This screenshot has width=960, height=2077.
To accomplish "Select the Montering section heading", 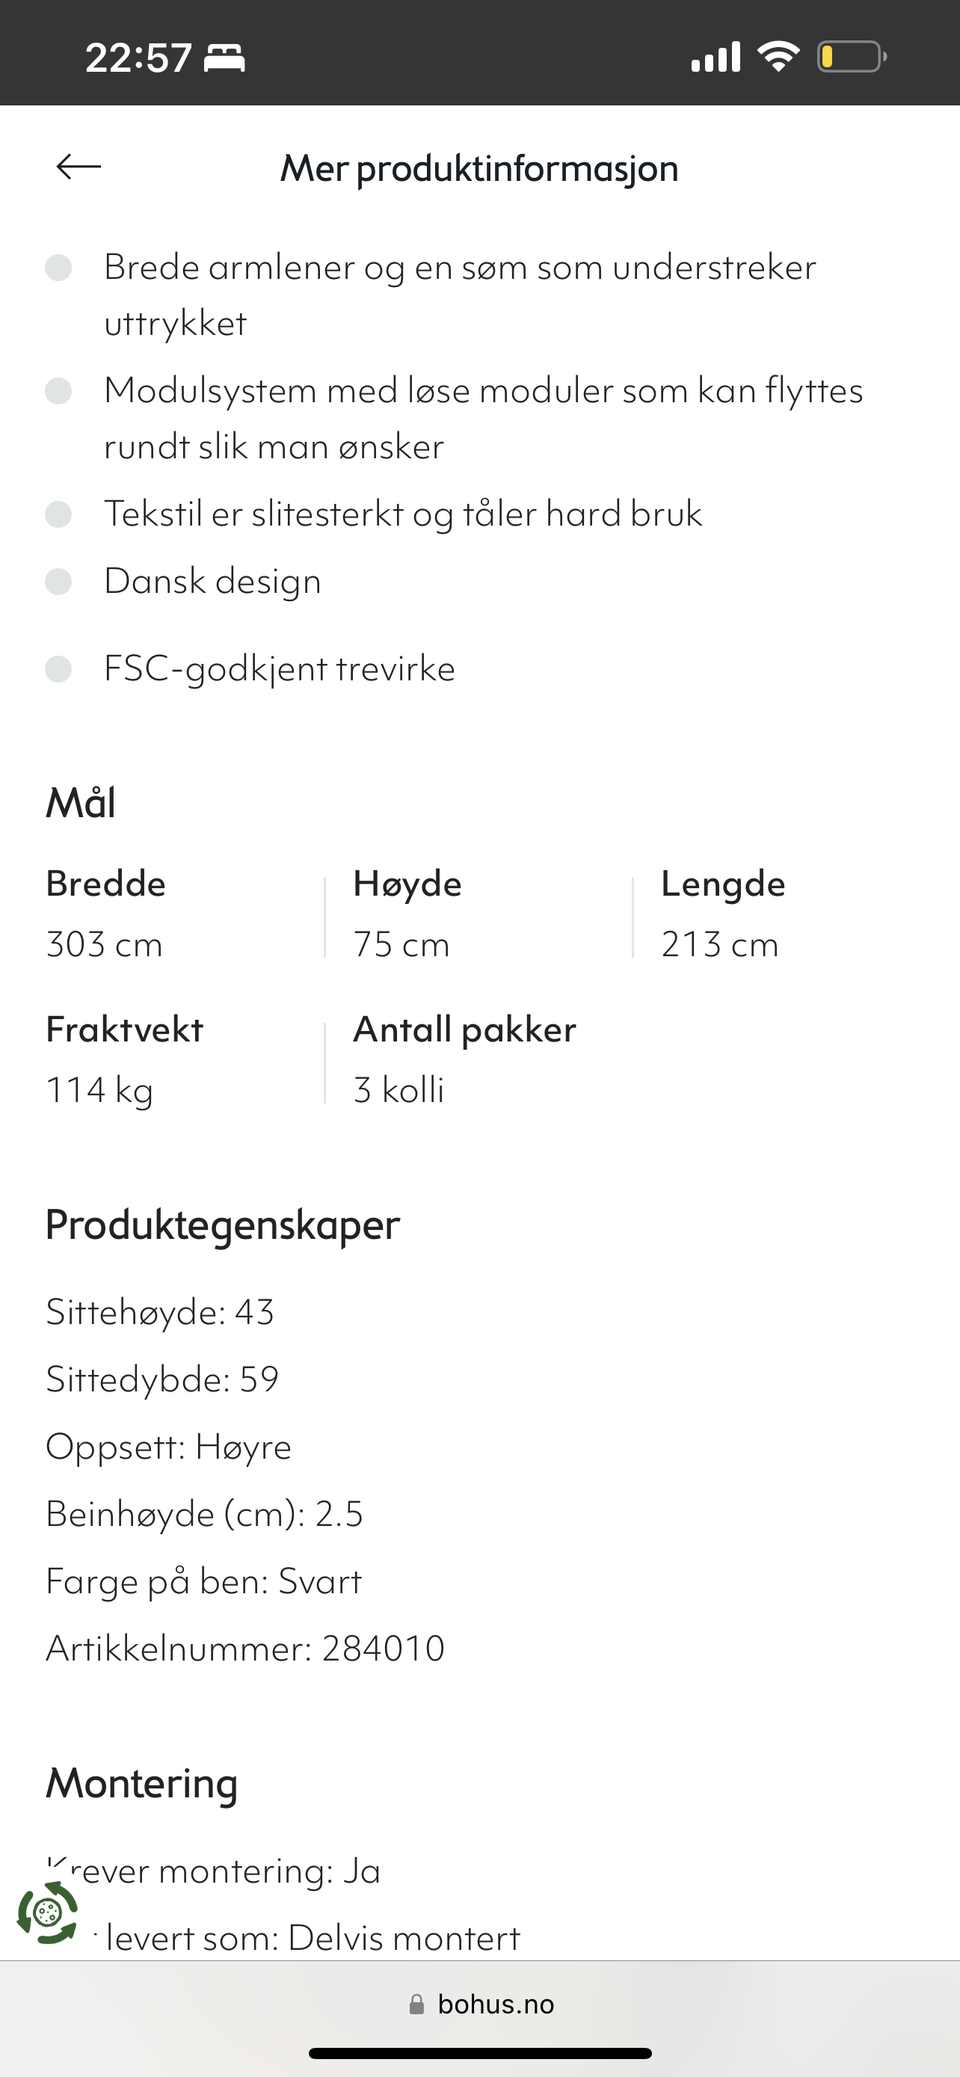I will tap(142, 1783).
